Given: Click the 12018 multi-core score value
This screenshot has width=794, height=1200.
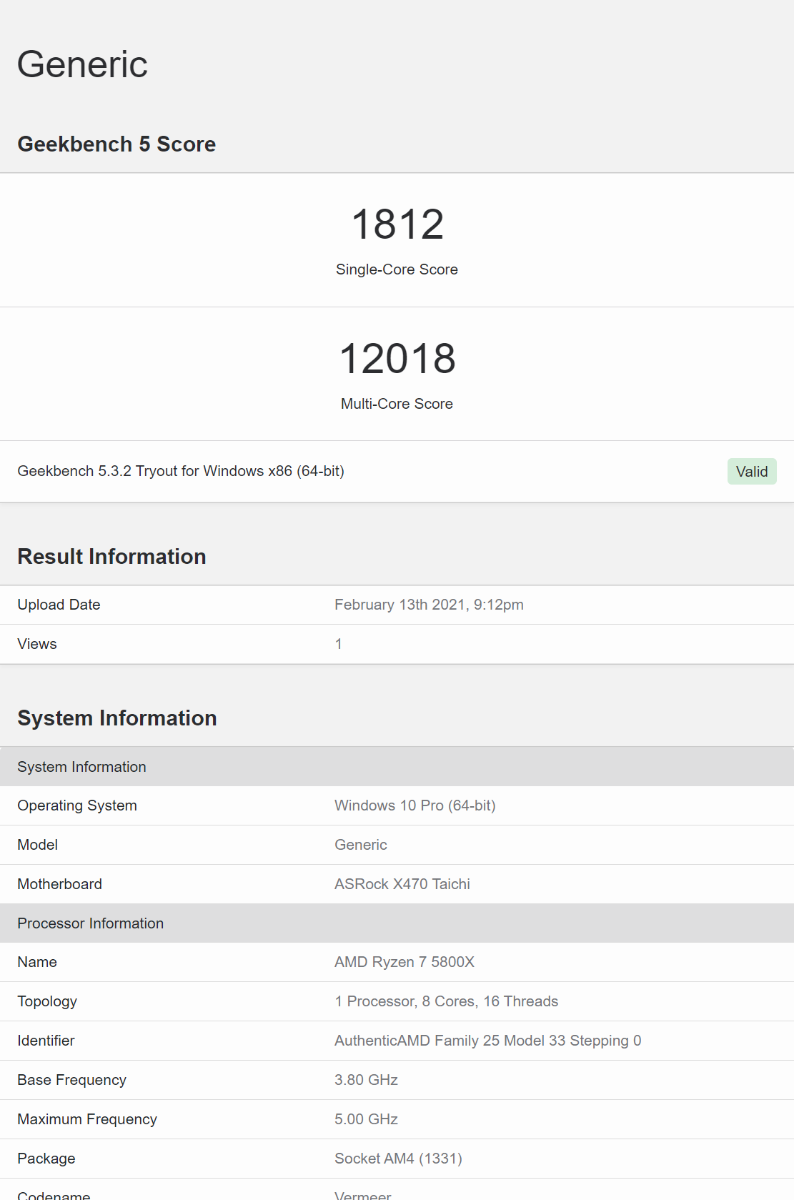Looking at the screenshot, I should [397, 358].
